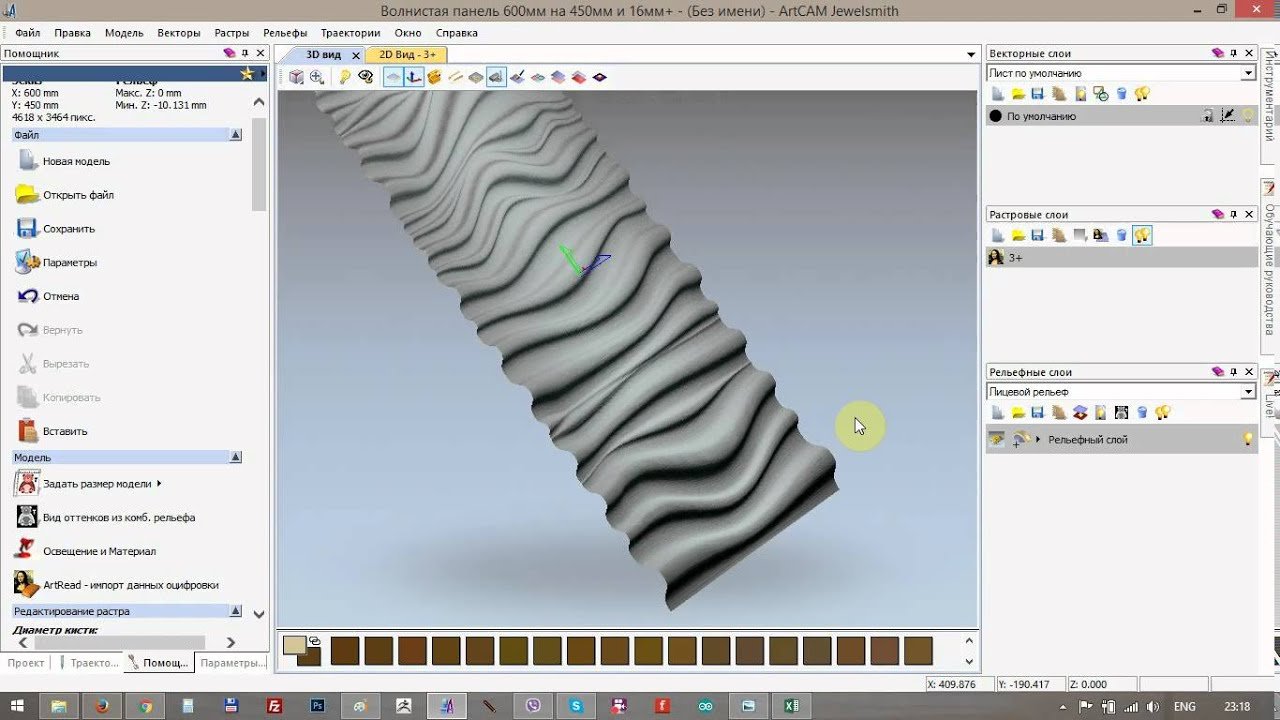Click new bitmap layer icon in Растровые слои
The width and height of the screenshot is (1280, 720).
click(x=997, y=235)
